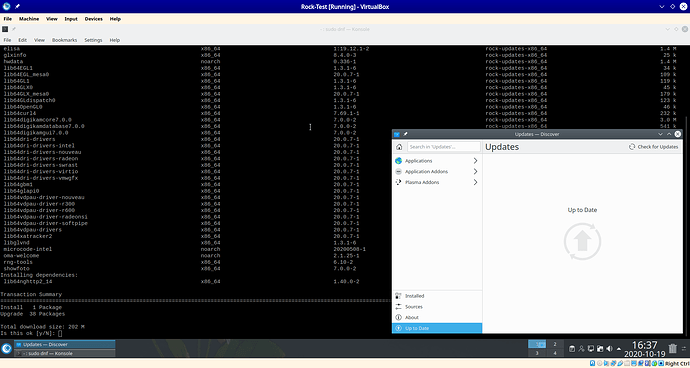The image size is (690, 368).
Task: Click the Sources icon in Discover sidebar
Action: coord(398,307)
